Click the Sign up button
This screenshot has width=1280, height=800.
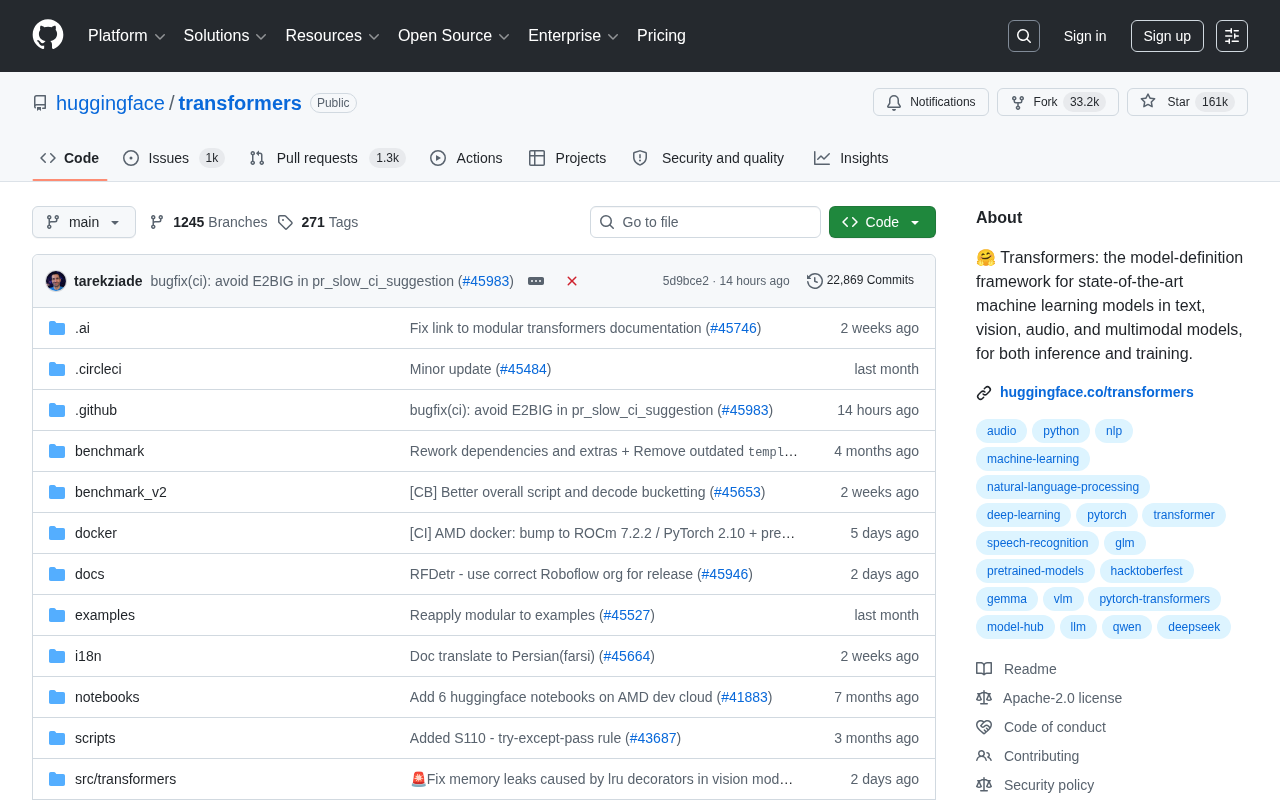click(x=1167, y=36)
